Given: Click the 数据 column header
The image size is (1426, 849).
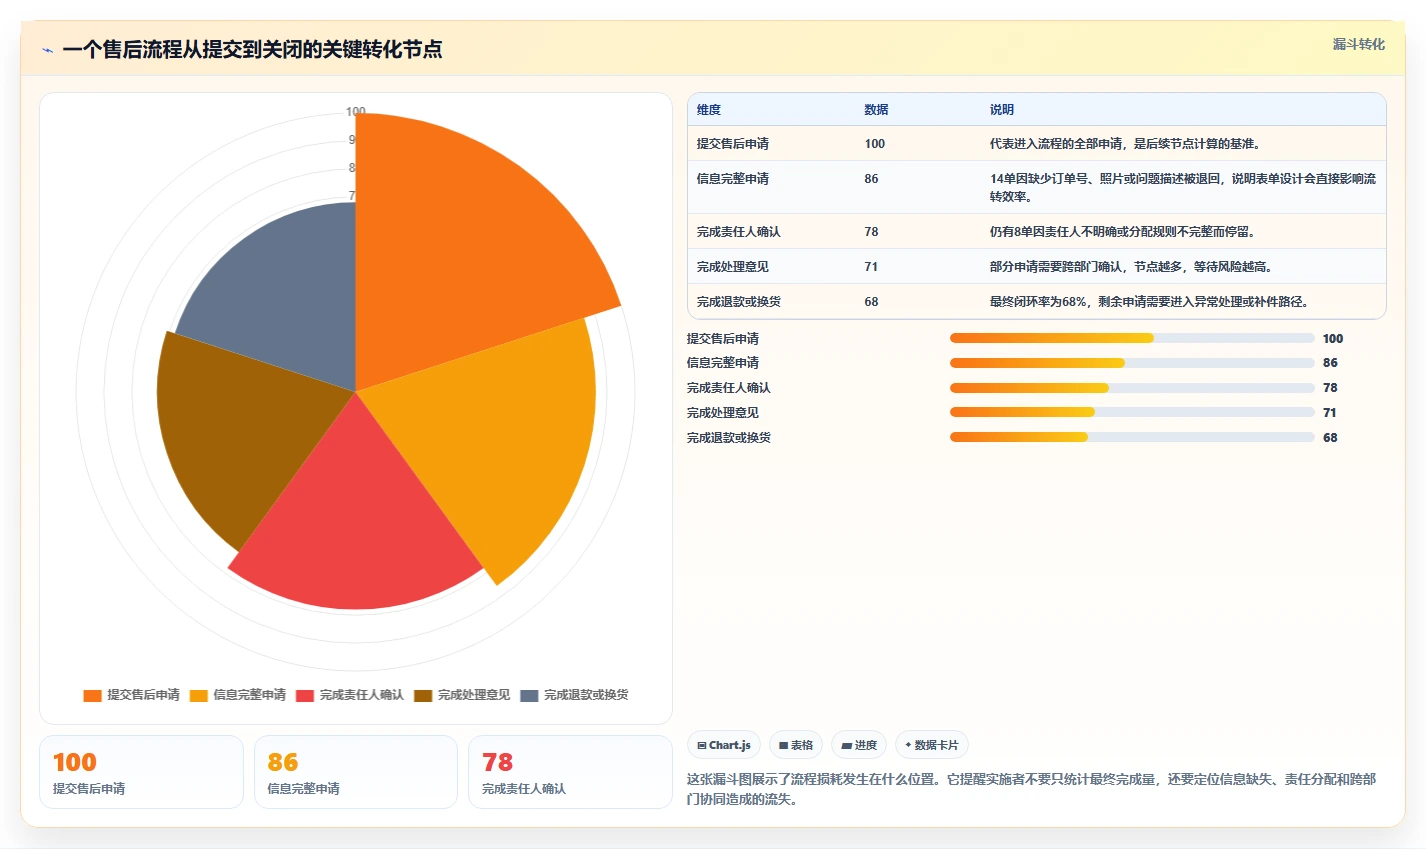Looking at the screenshot, I should [877, 110].
